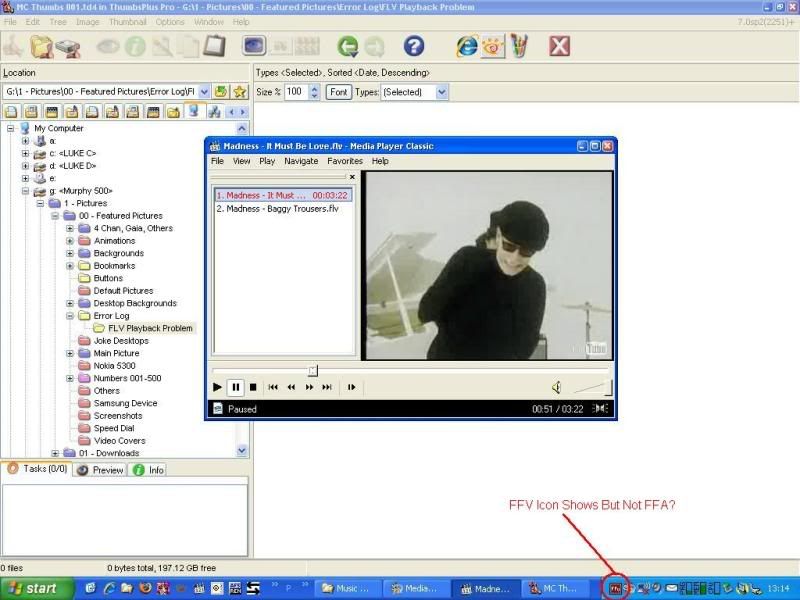Select the Screenshots folder in tree

[118, 416]
